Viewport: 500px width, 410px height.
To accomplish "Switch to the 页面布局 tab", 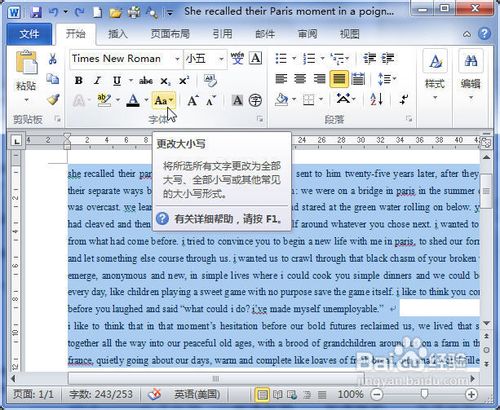I will pos(170,34).
